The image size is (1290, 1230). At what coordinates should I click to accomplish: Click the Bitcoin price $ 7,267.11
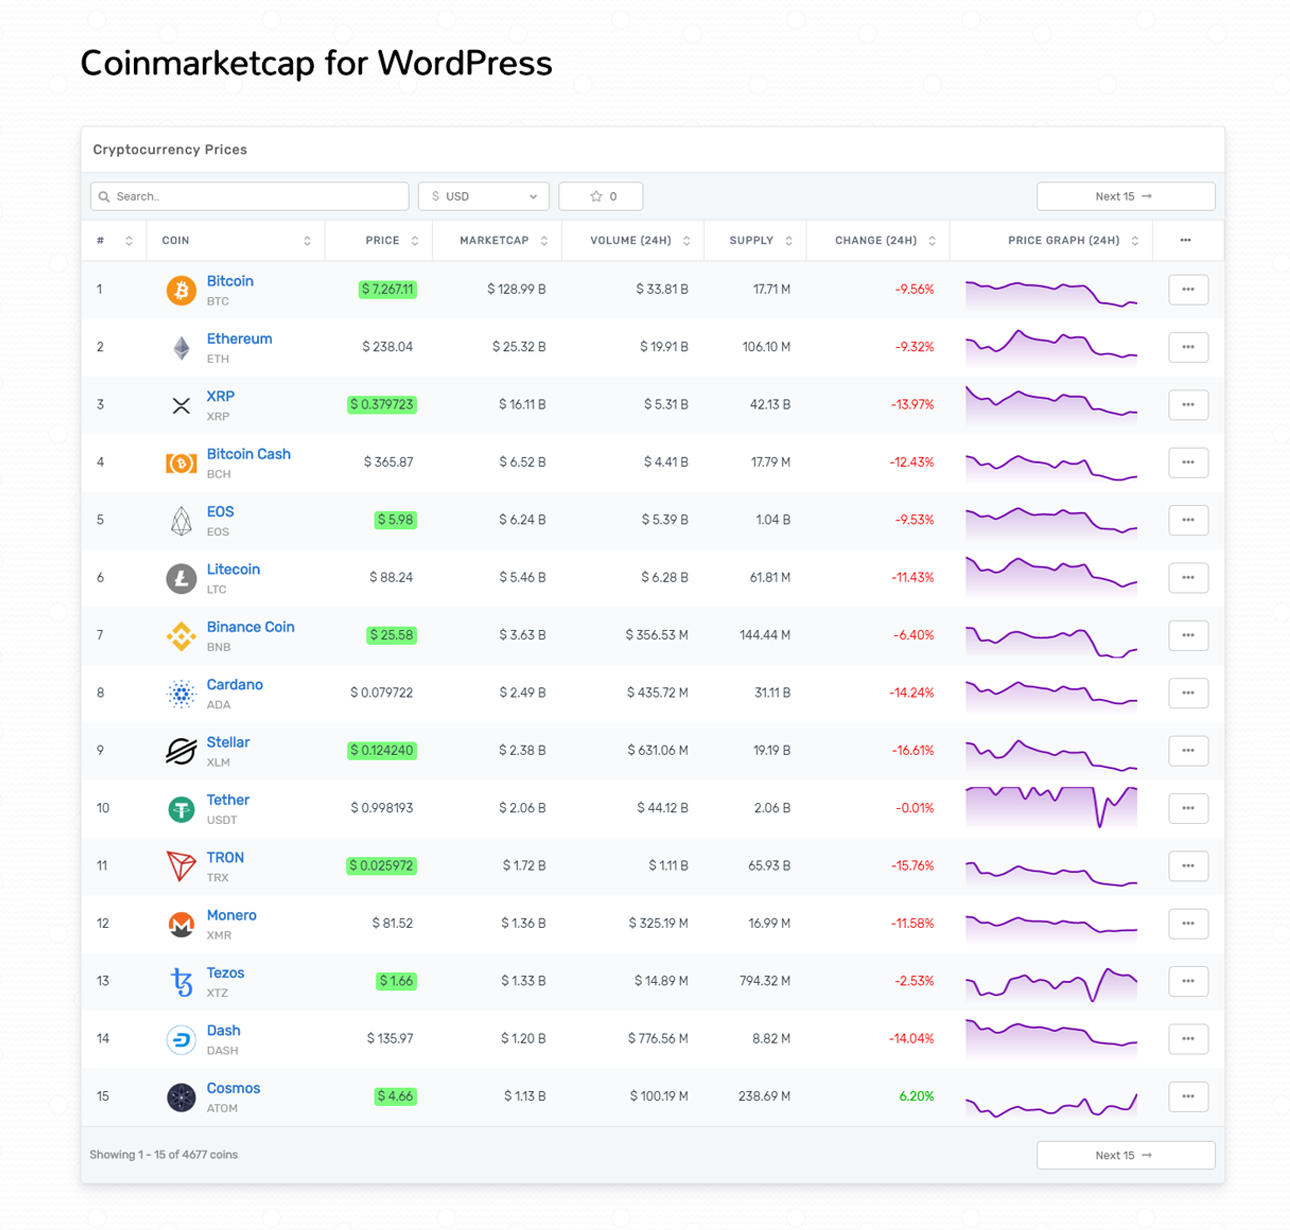click(388, 289)
